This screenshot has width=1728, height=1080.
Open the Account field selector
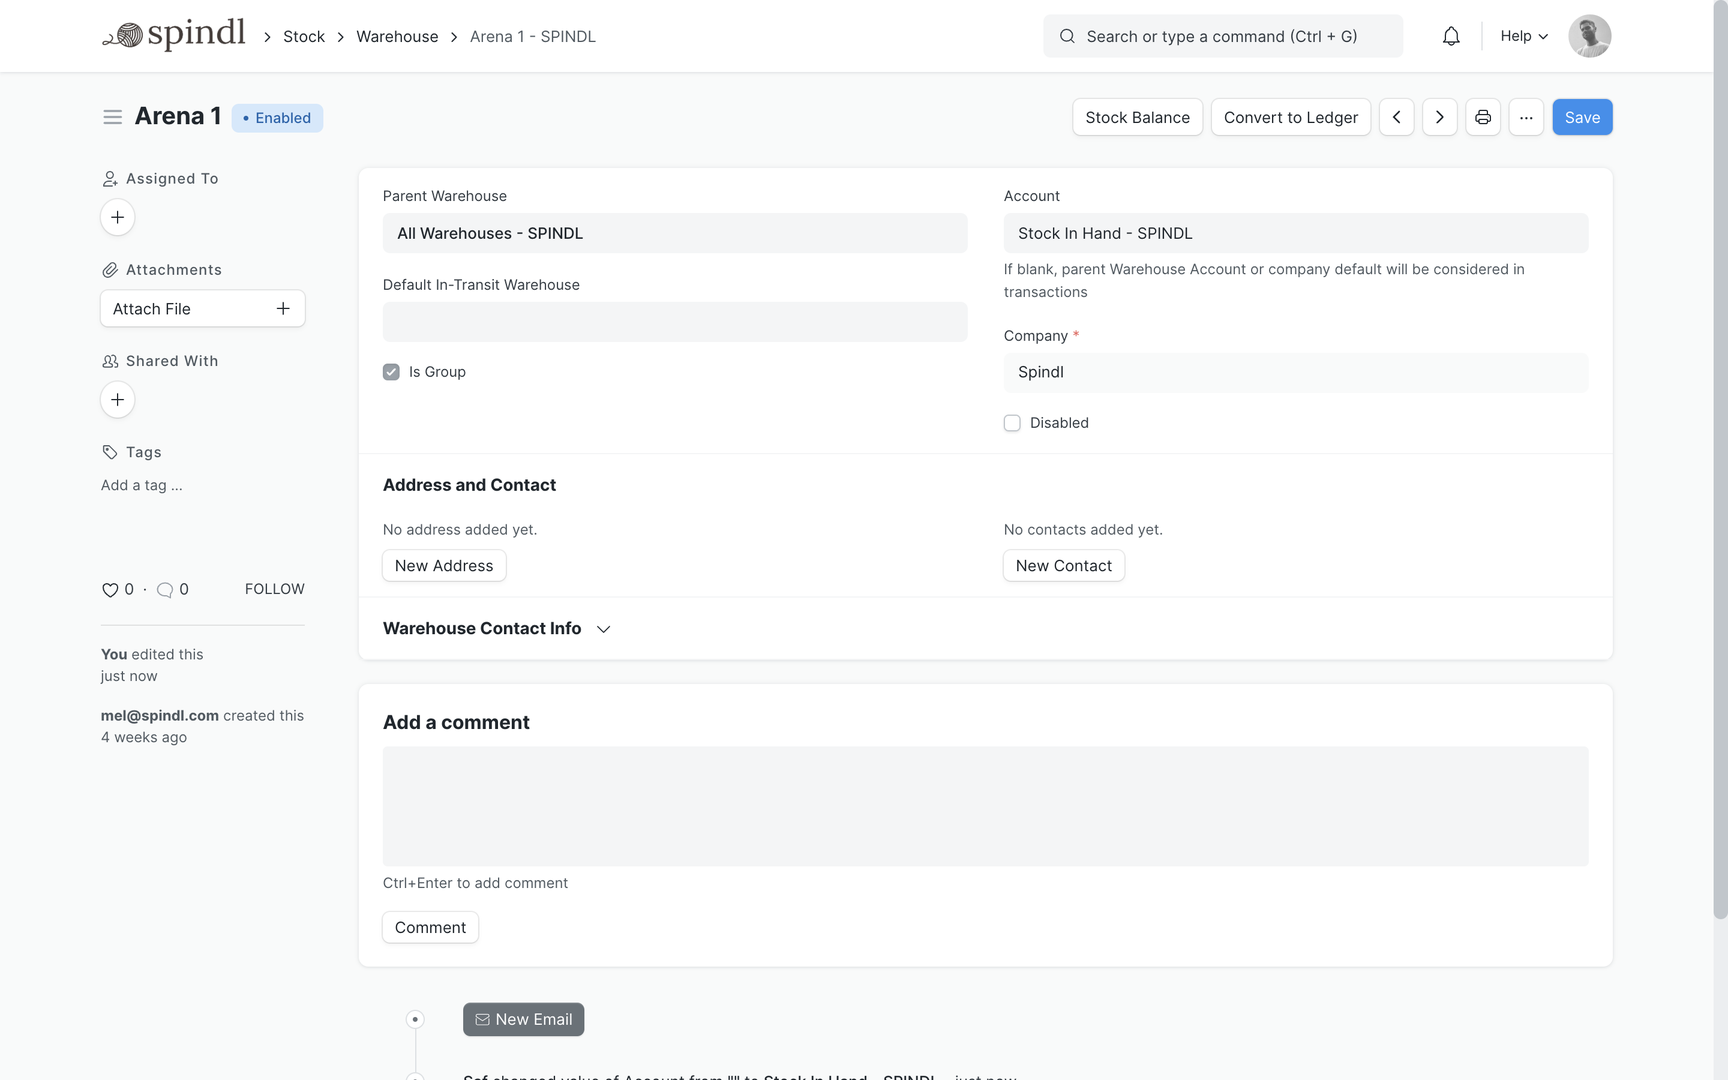(1296, 233)
